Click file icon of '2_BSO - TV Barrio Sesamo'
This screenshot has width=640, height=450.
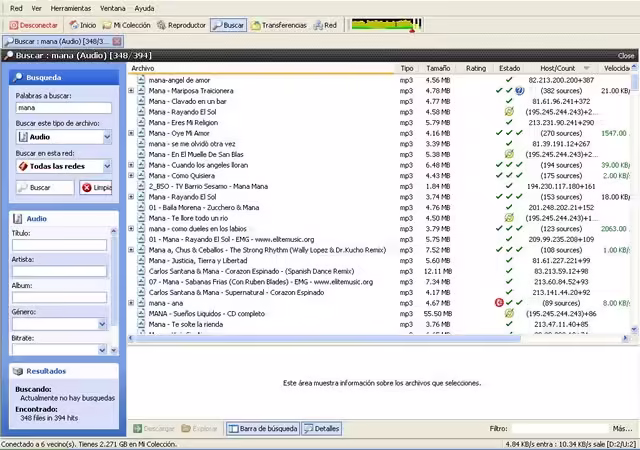141,186
